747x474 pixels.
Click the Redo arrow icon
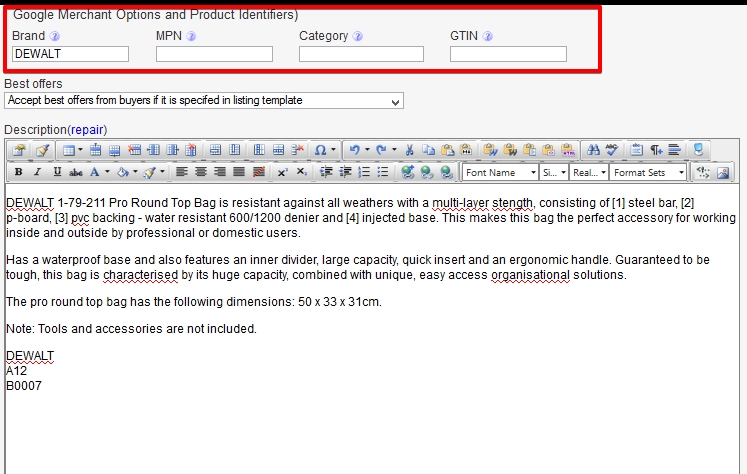[381, 151]
